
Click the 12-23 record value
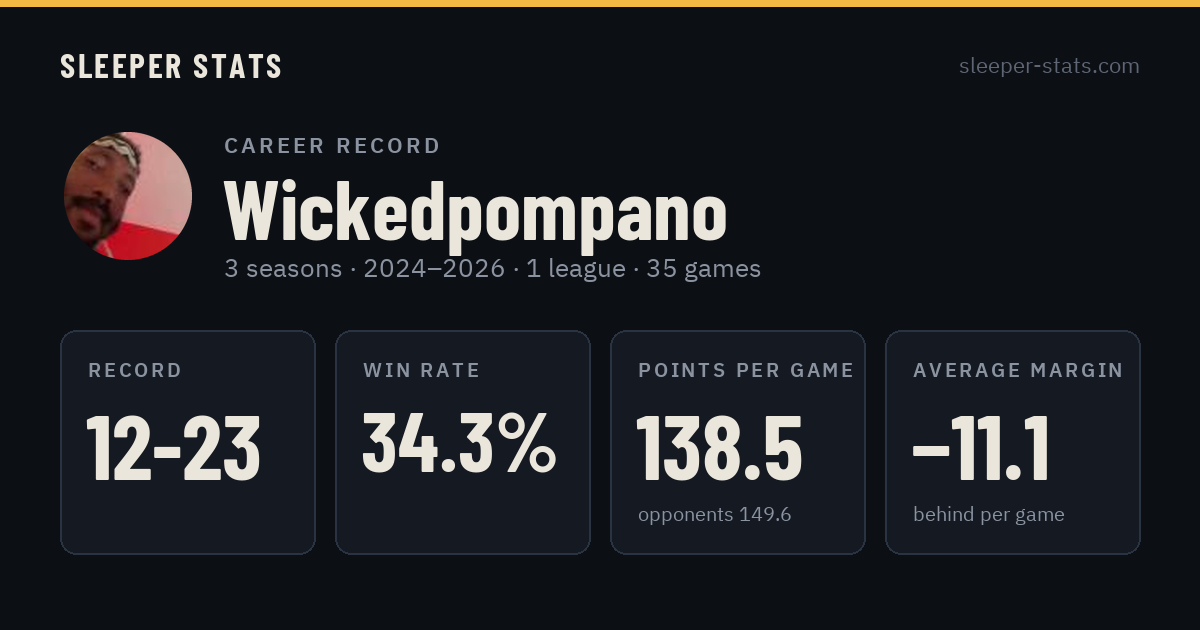tap(174, 447)
